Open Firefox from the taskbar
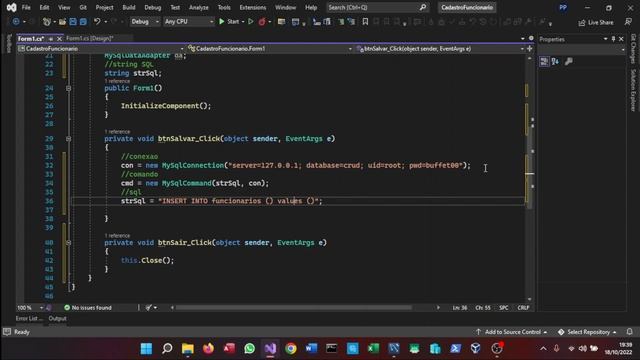640x360 pixels. (208, 348)
